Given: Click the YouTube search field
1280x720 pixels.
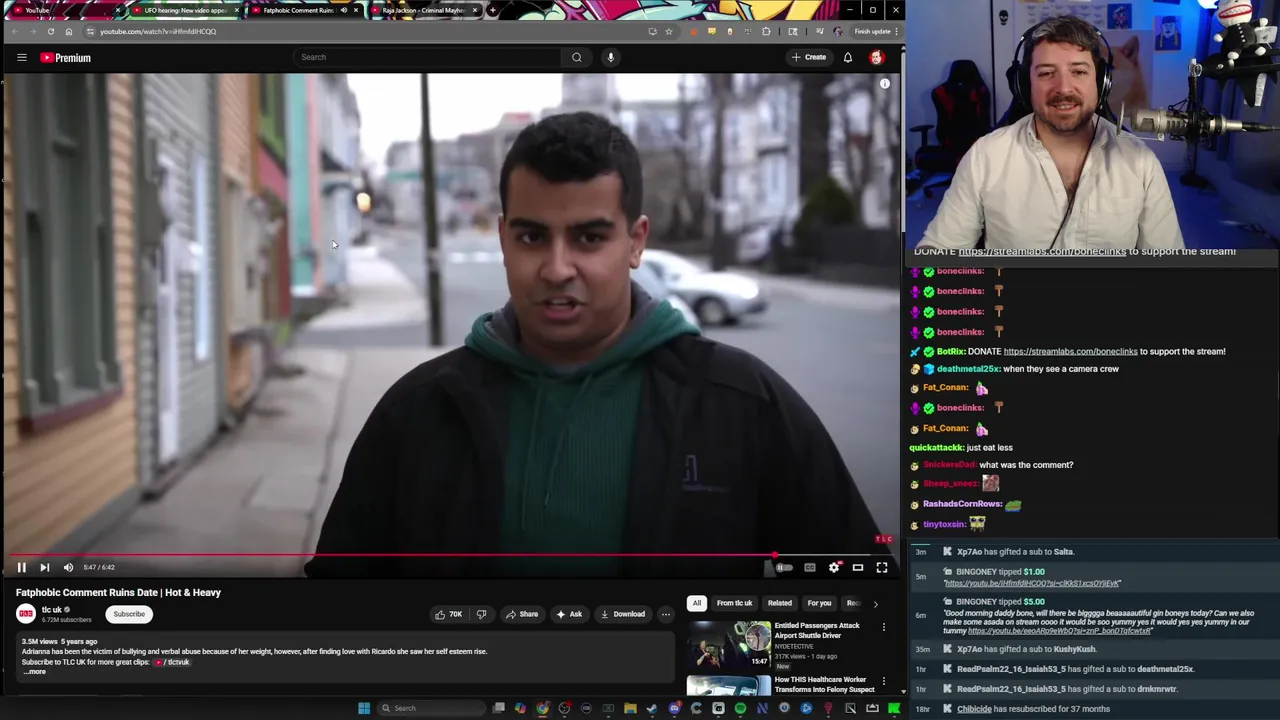Looking at the screenshot, I should tap(428, 57).
